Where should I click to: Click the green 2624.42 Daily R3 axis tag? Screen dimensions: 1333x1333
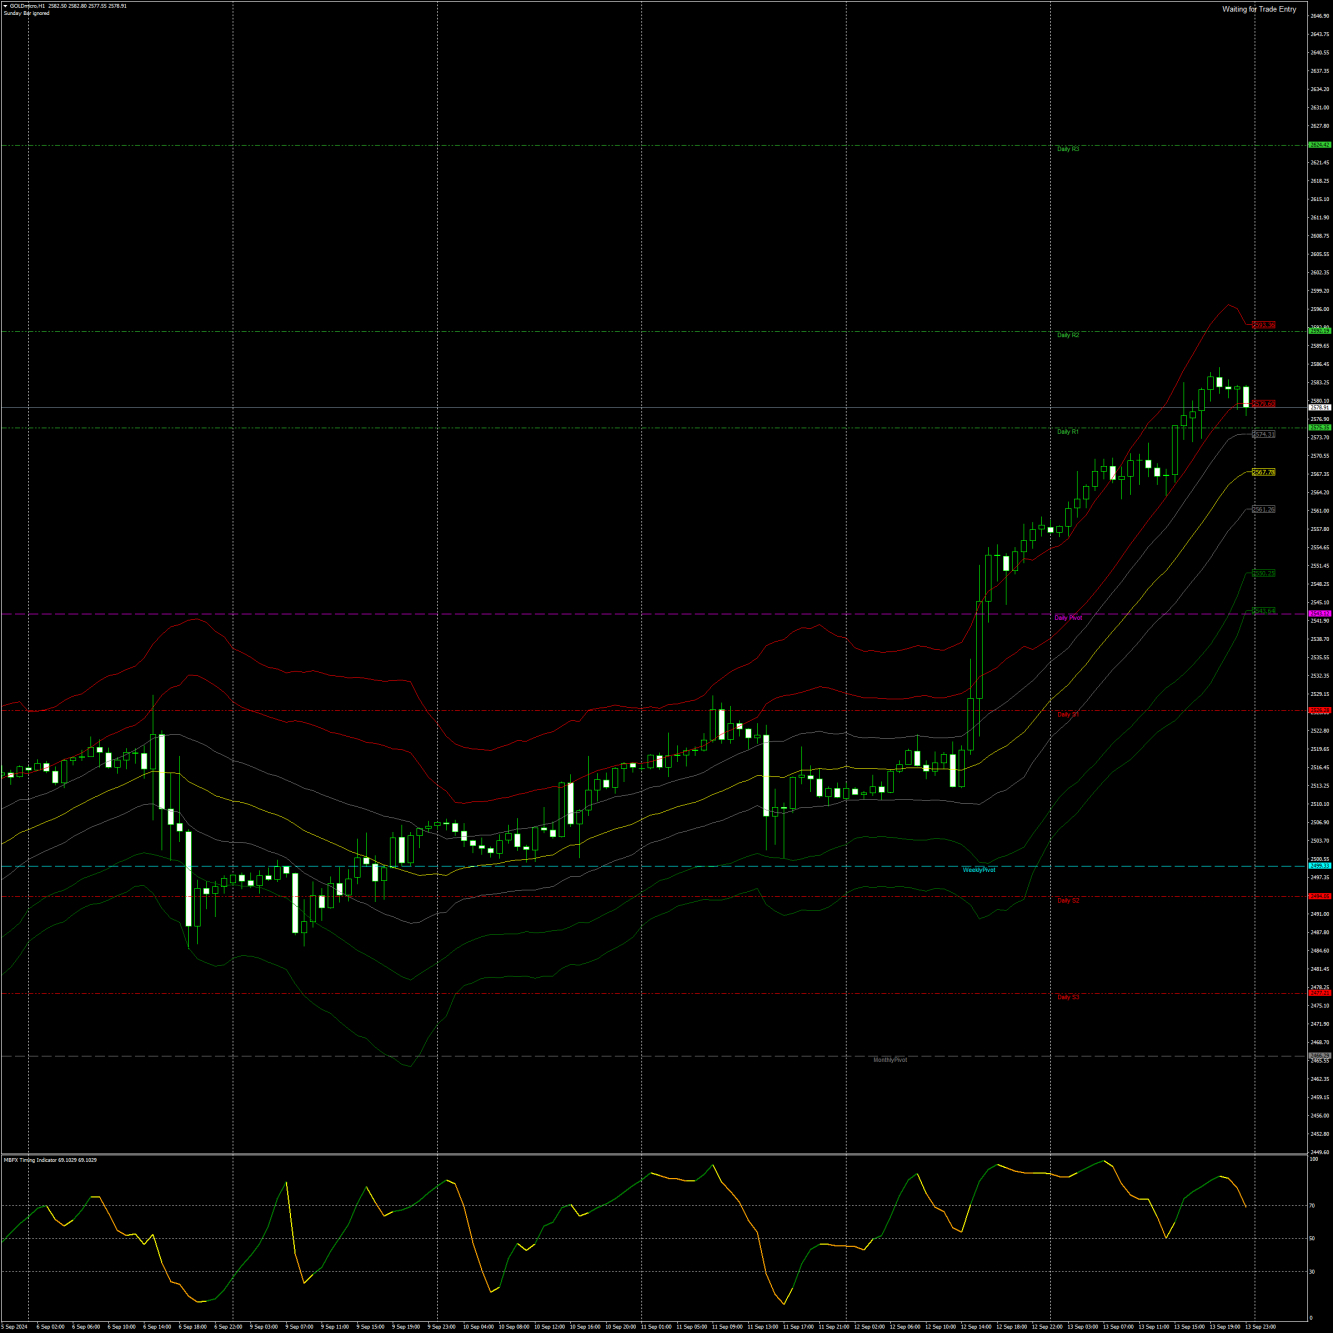(1320, 145)
